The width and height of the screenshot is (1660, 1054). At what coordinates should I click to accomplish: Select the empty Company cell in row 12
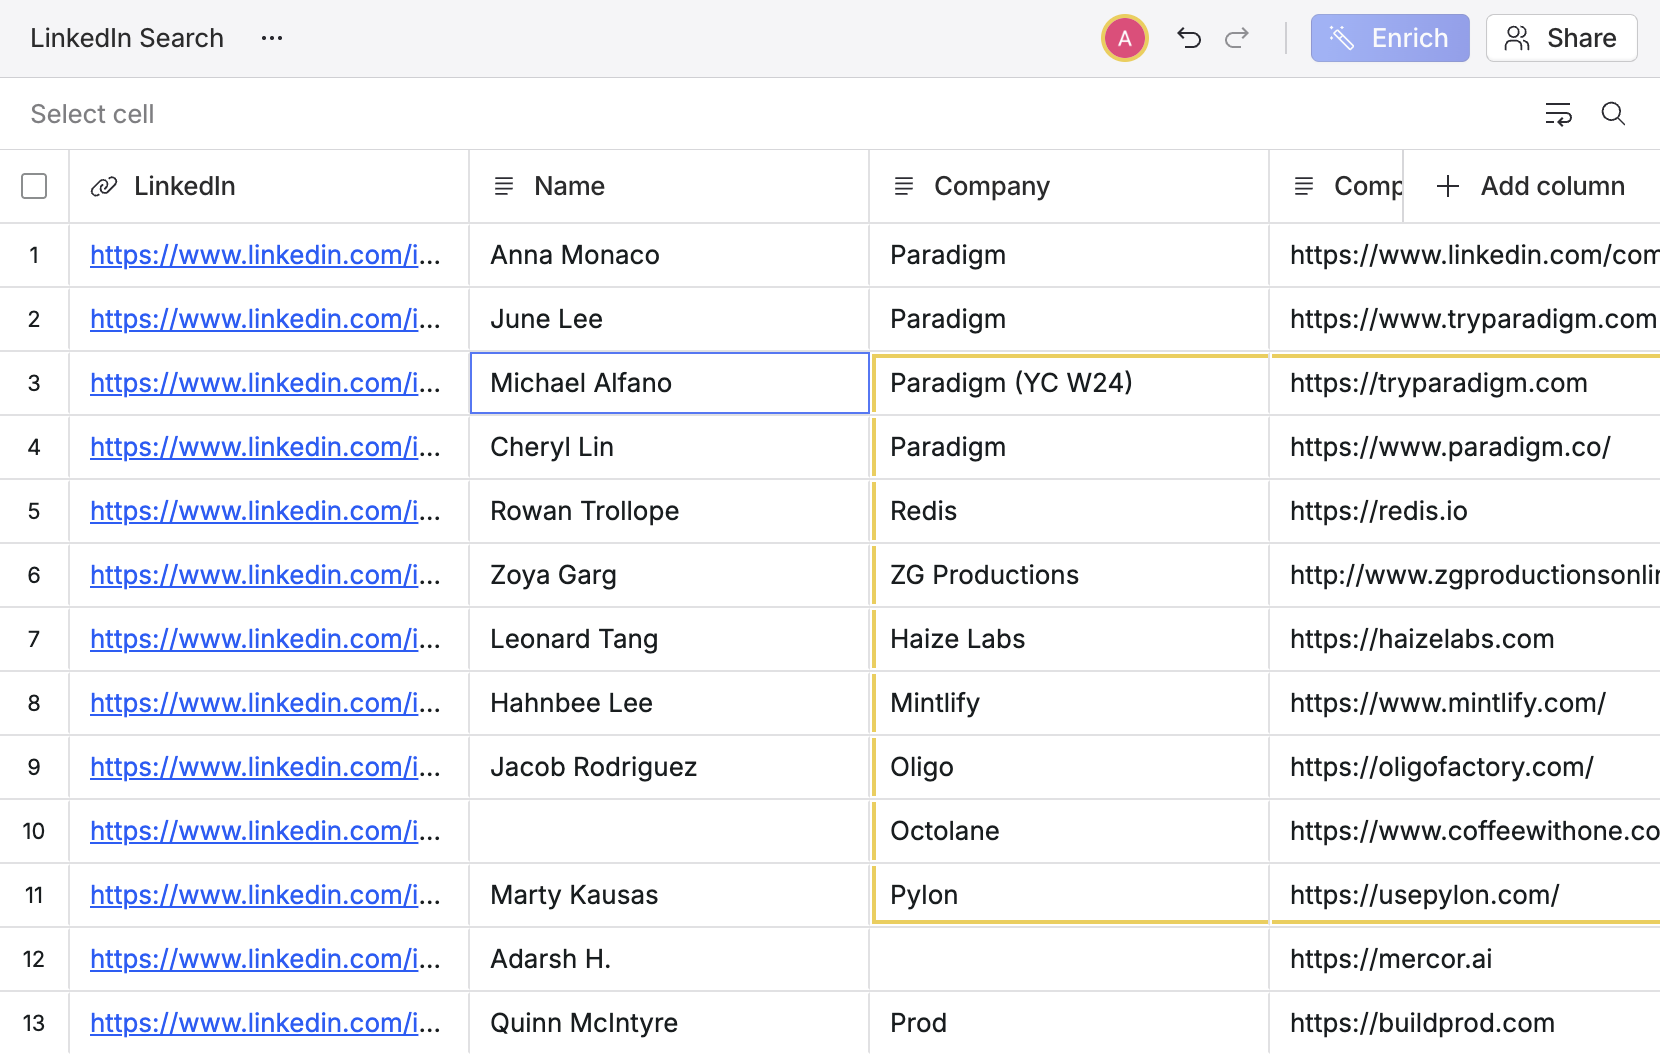pos(1069,959)
